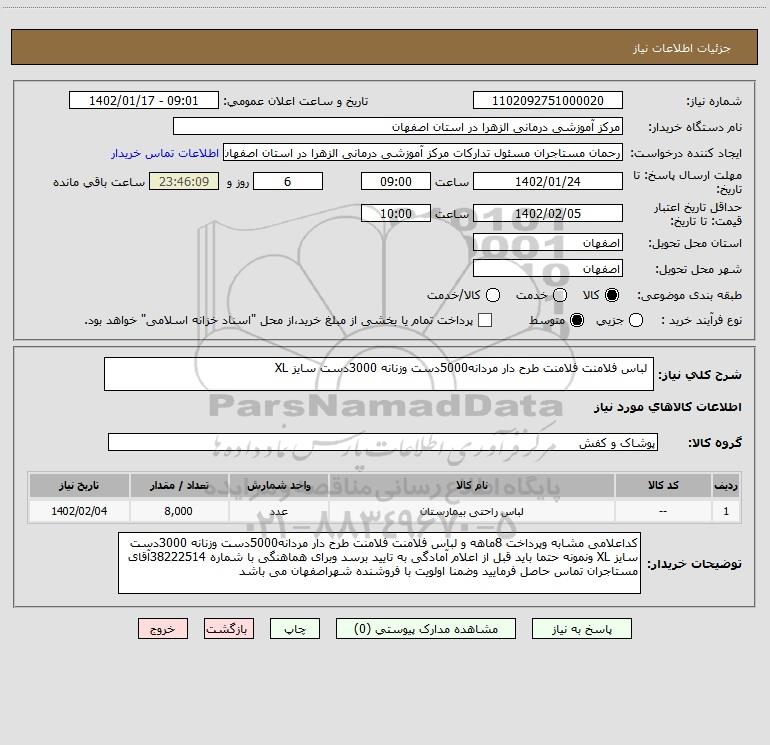
Task: Click the deadline time field 09:00
Action: pyautogui.click(x=396, y=182)
